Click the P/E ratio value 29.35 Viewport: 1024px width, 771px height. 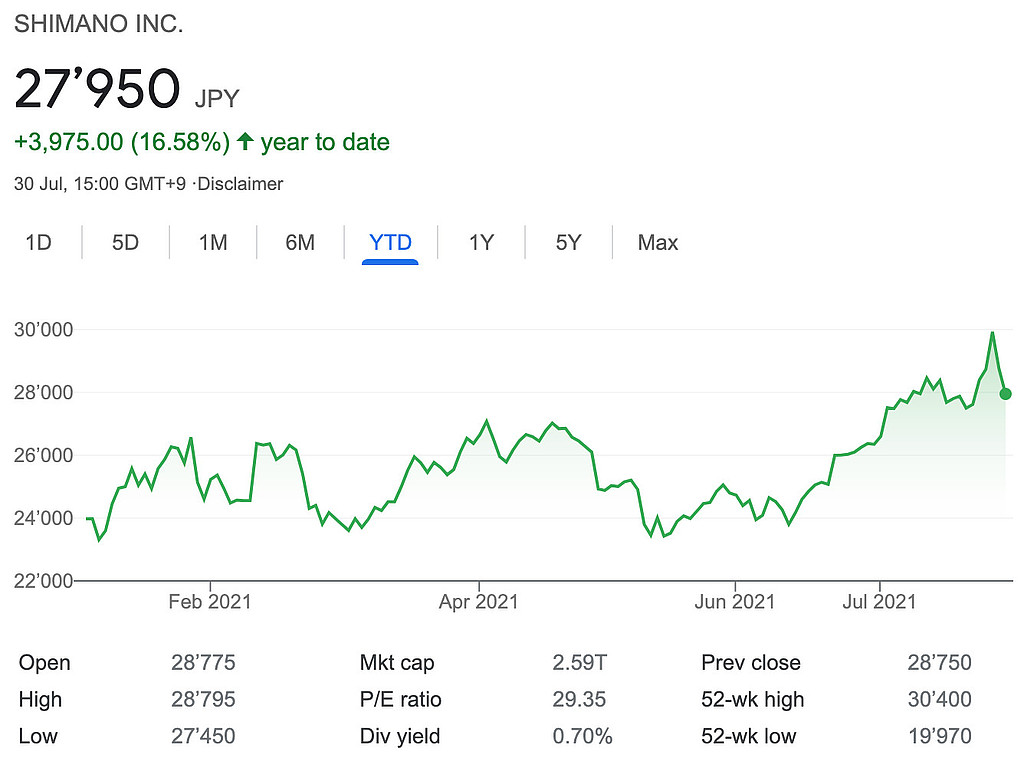[x=581, y=700]
